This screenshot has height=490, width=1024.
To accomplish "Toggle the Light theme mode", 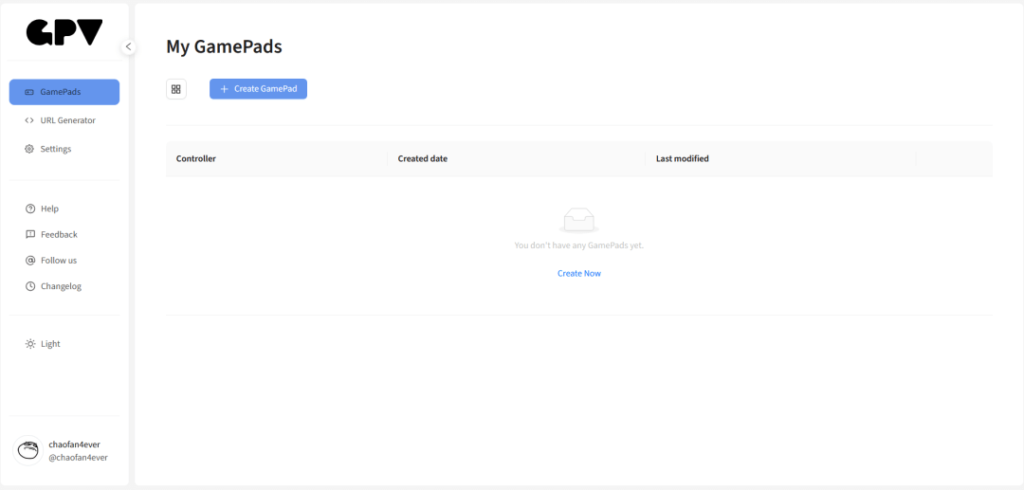I will tap(44, 344).
